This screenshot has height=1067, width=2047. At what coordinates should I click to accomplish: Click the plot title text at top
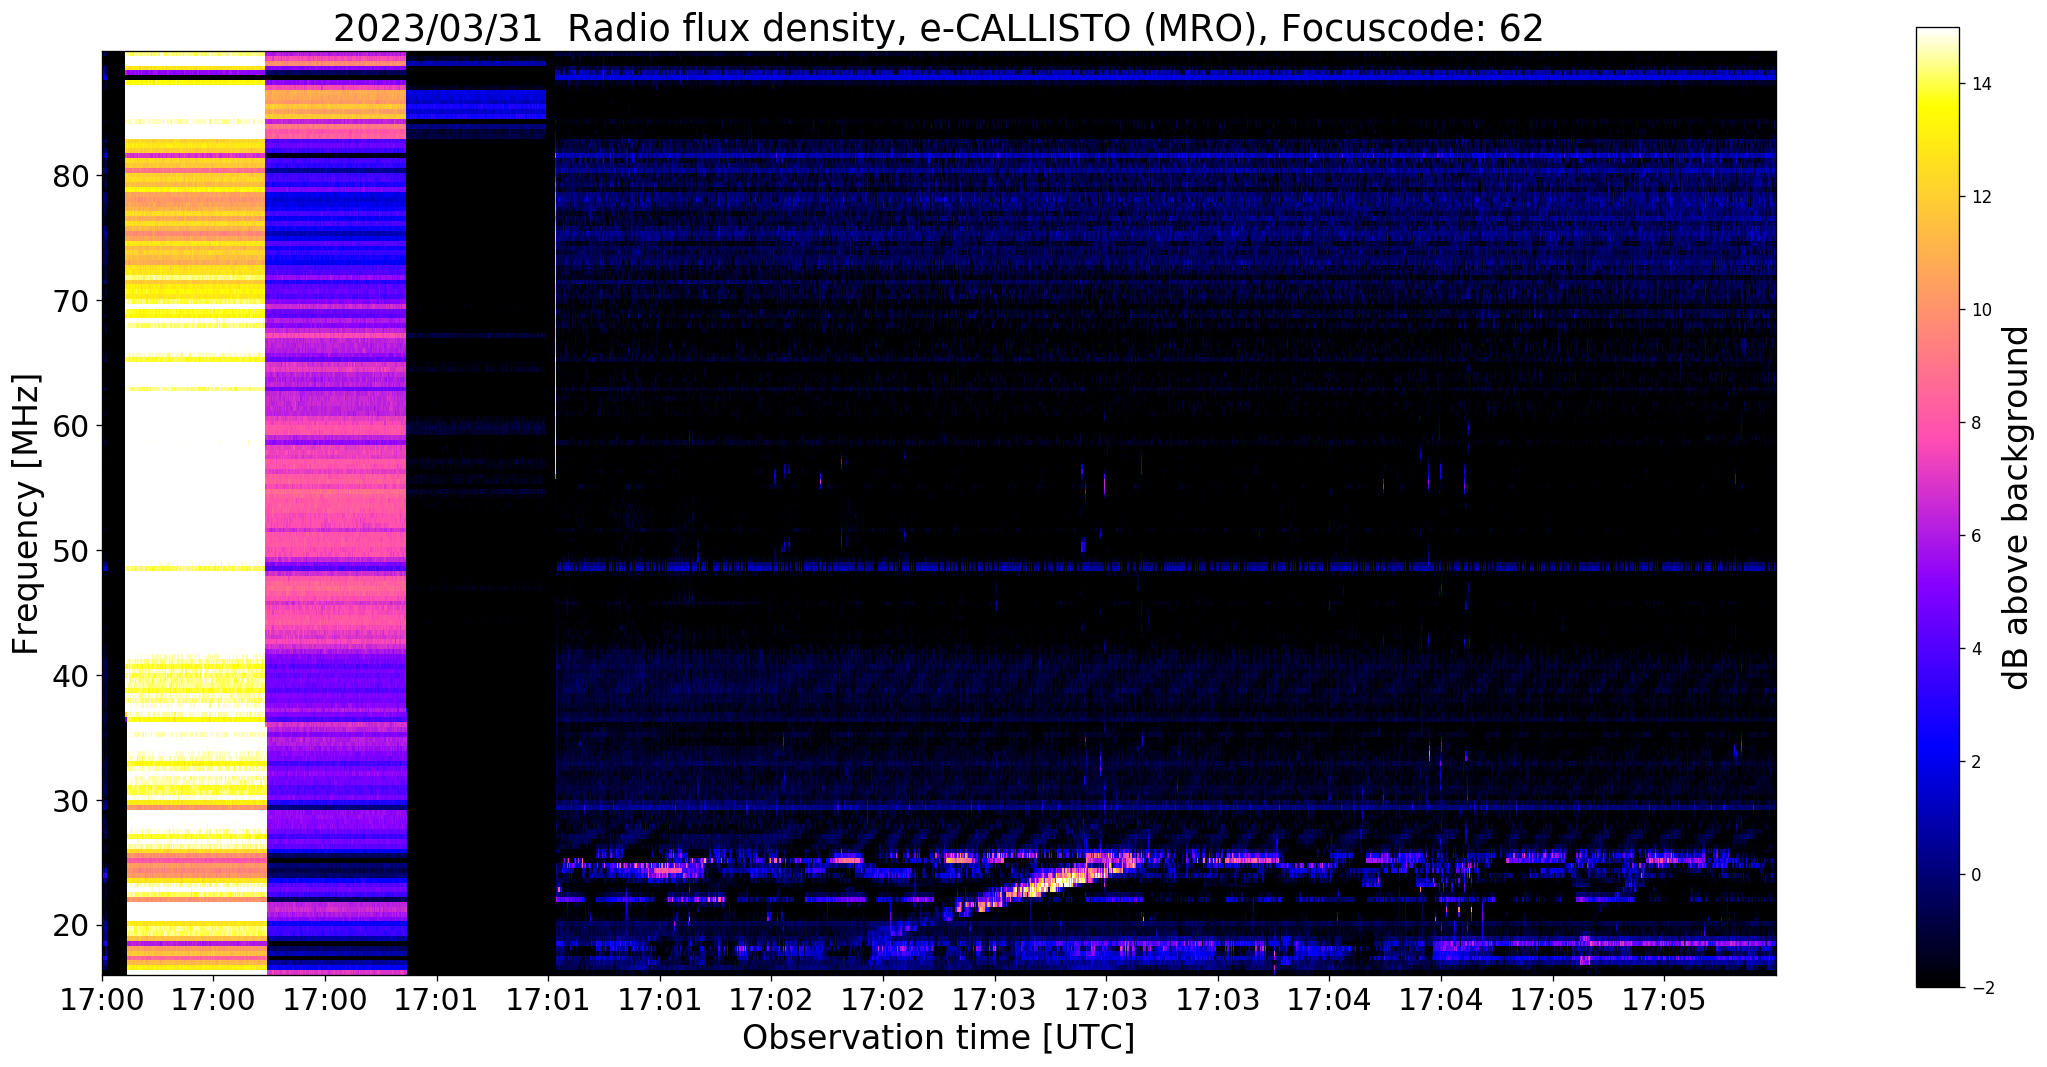(938, 29)
